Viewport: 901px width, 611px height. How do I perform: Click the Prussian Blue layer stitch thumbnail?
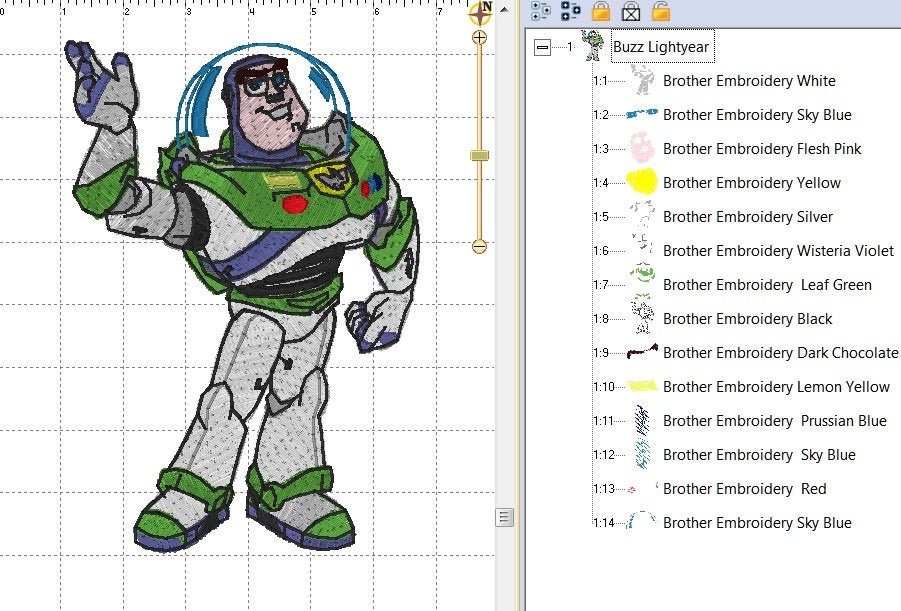pos(642,420)
